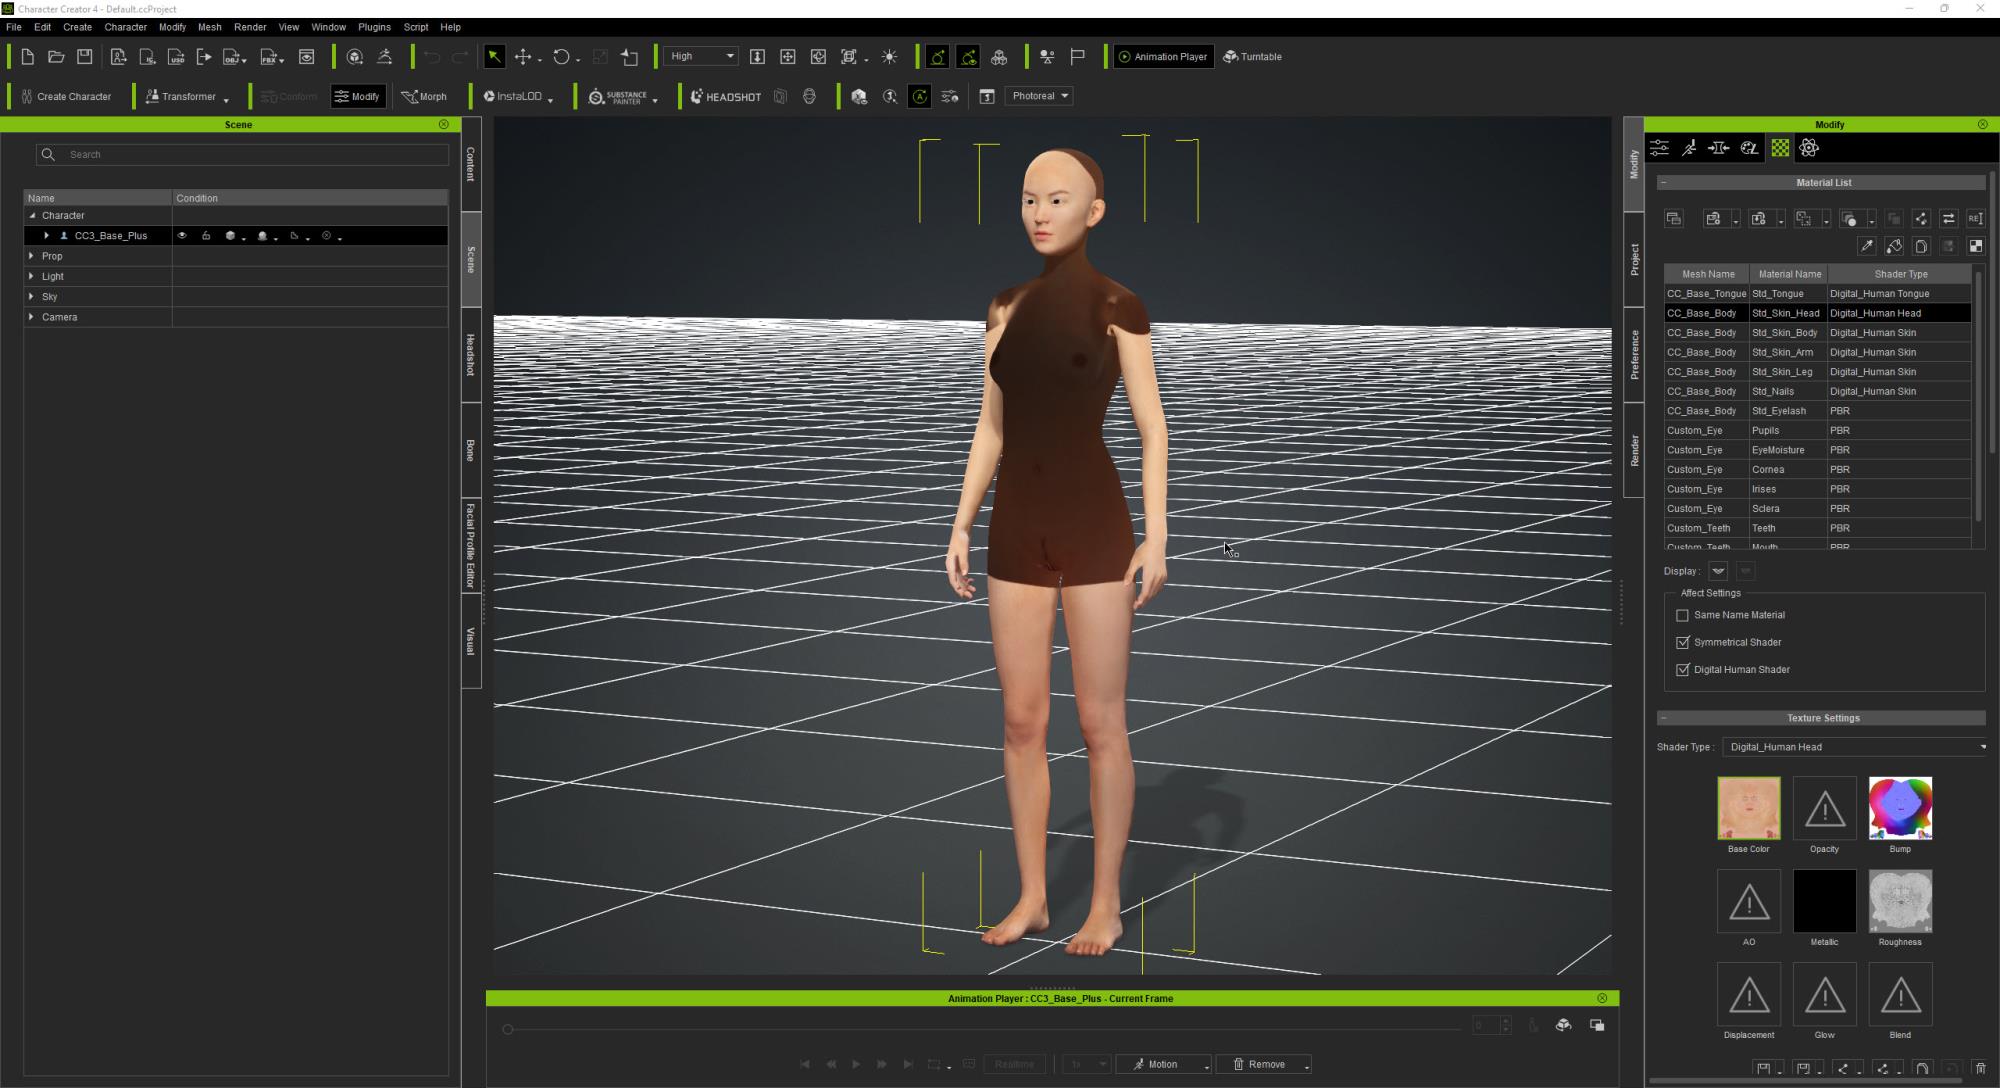Open the File menu
The height and width of the screenshot is (1088, 2000).
(14, 27)
